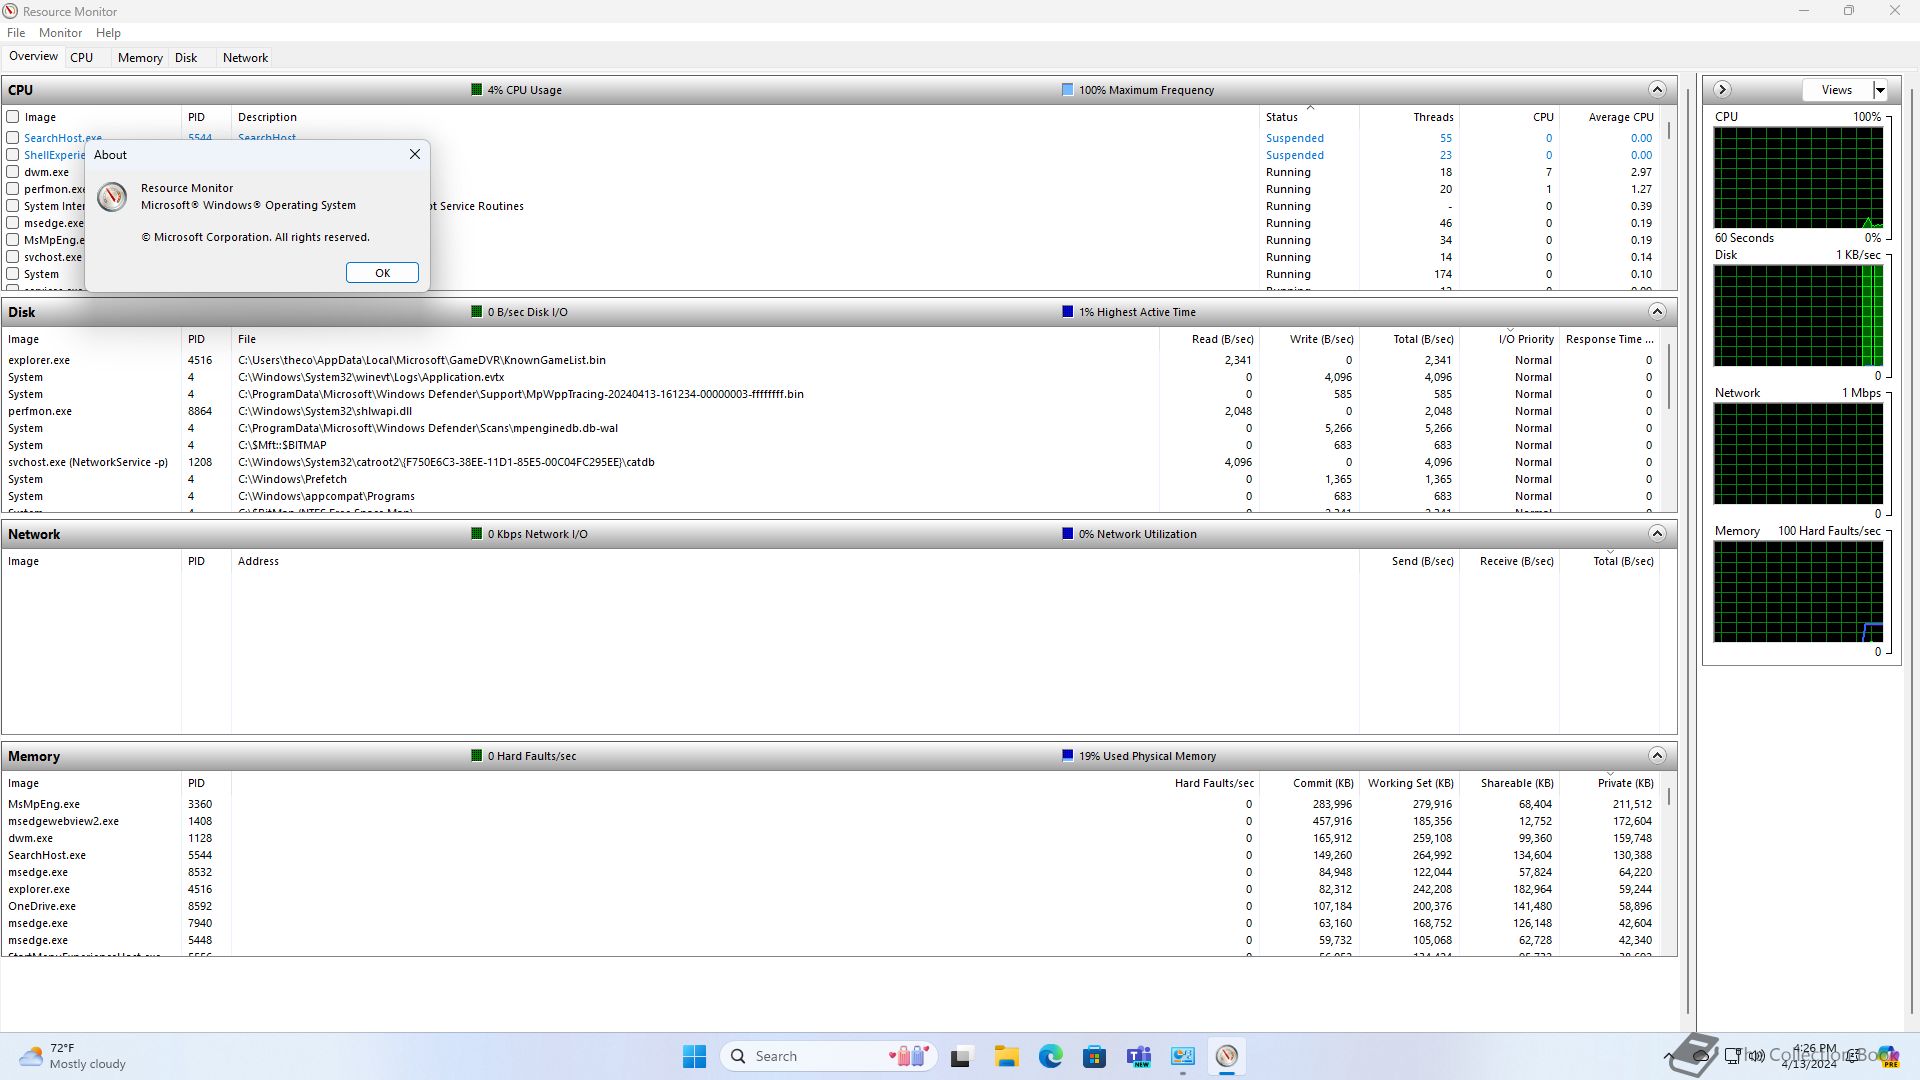1920x1080 pixels.
Task: Collapse the CPU section
Action: click(1657, 89)
